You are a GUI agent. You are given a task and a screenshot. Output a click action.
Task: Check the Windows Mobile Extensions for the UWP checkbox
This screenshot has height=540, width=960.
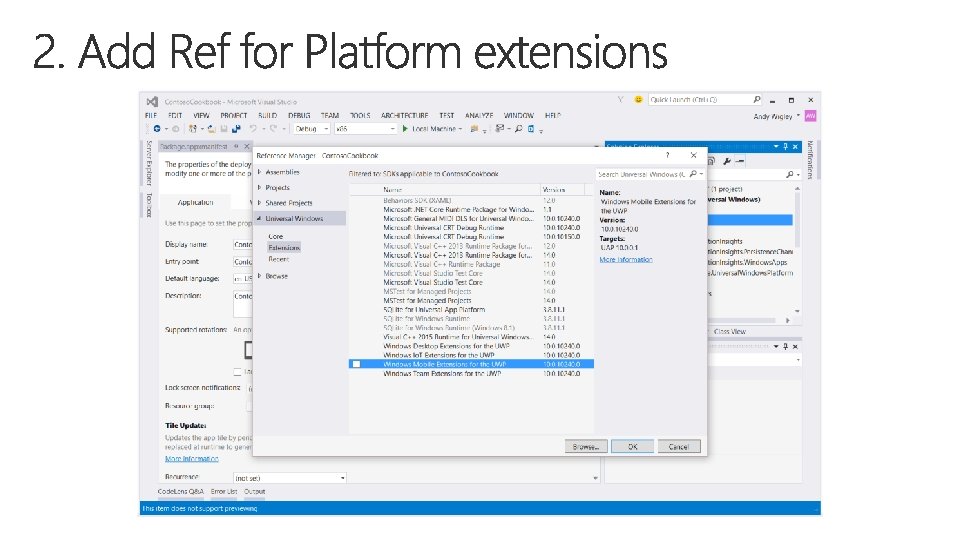click(x=356, y=364)
